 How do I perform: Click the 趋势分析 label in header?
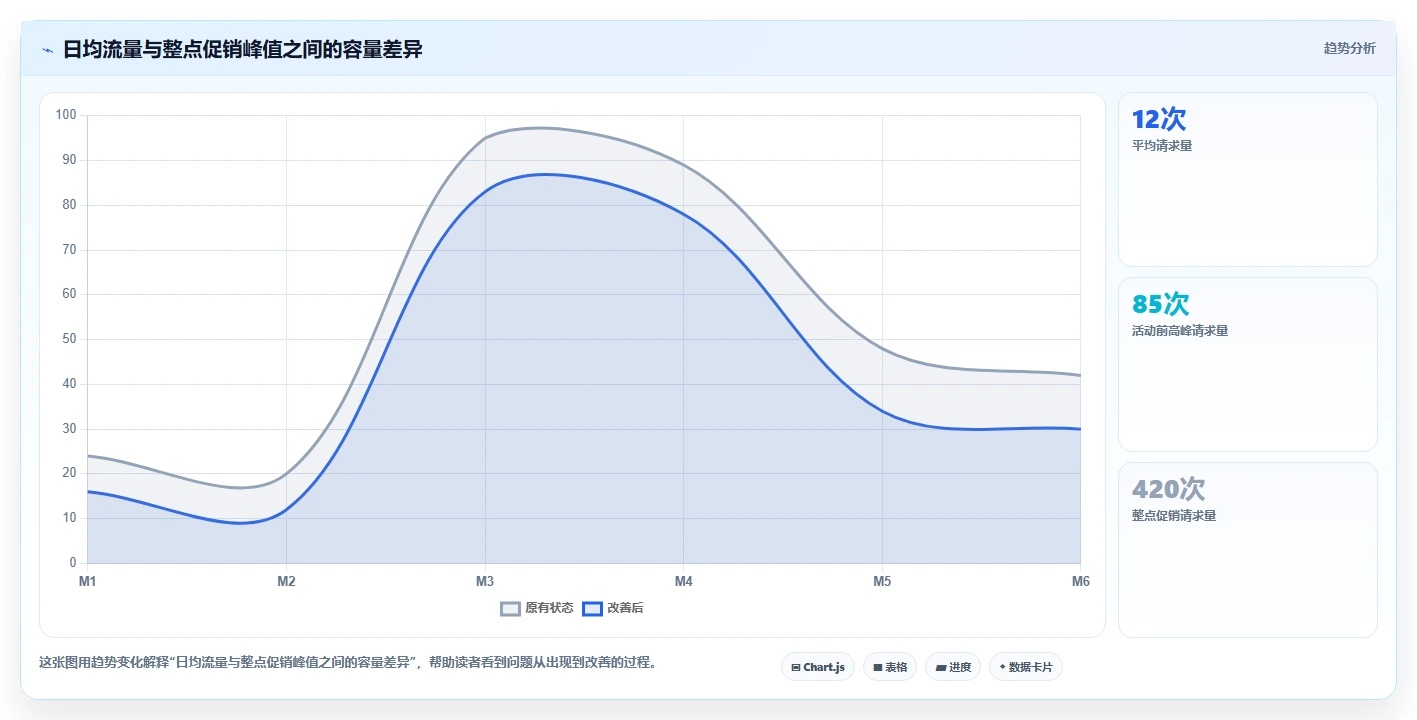[1349, 48]
